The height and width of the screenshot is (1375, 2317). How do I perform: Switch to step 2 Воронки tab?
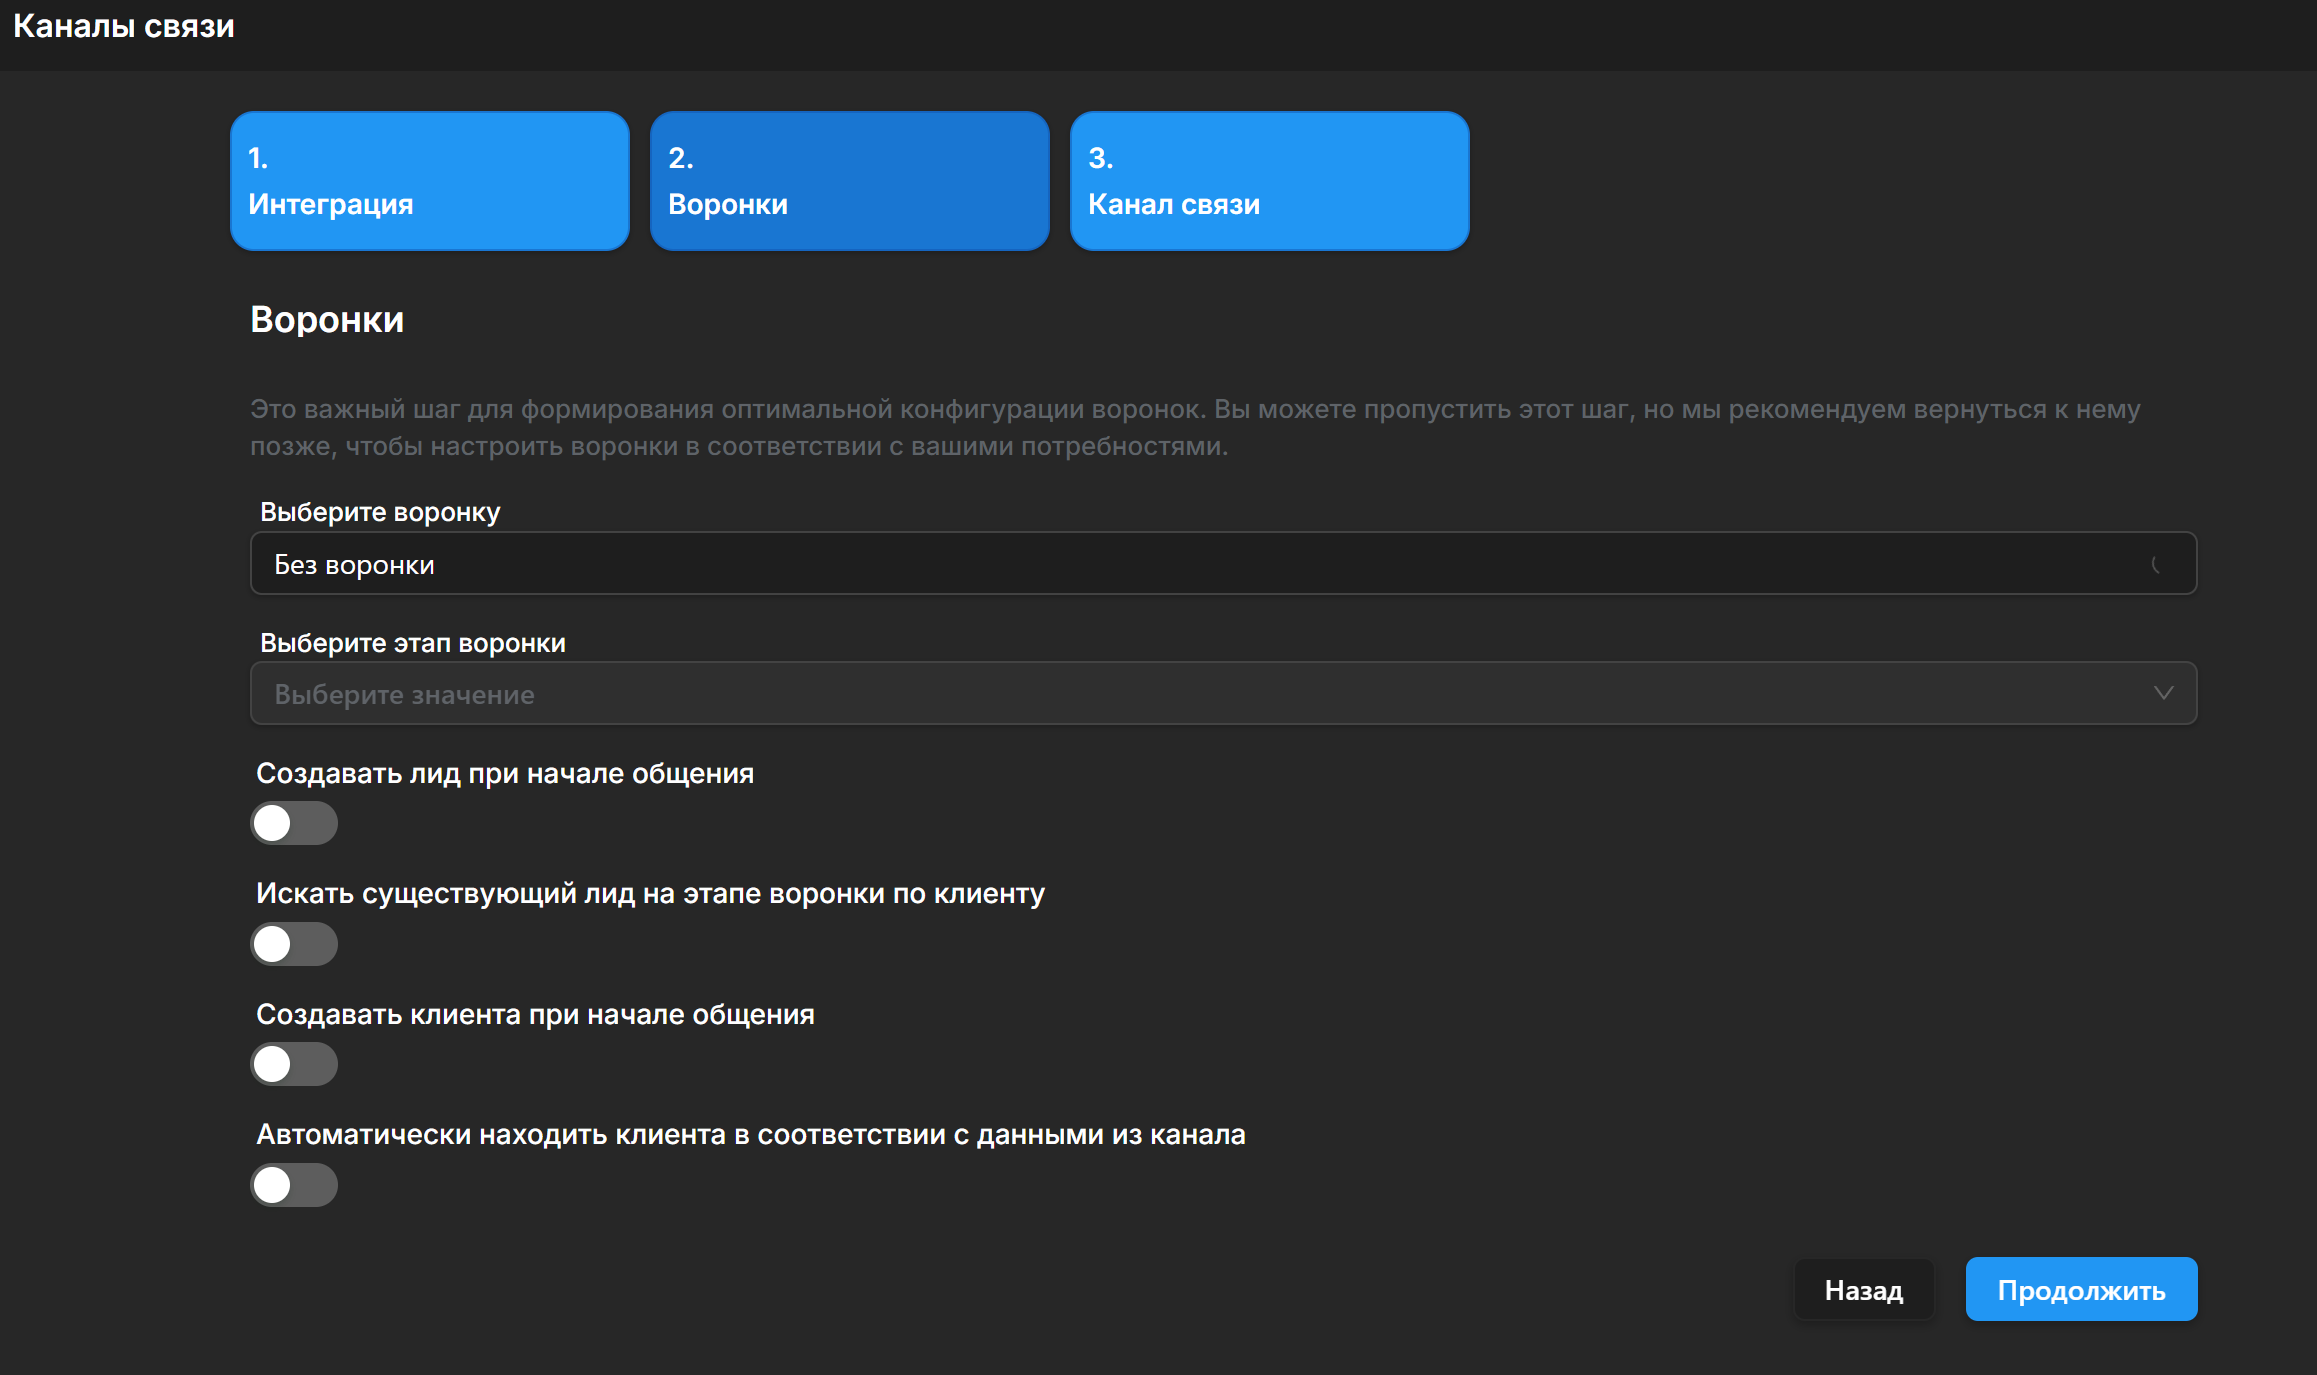(x=849, y=181)
